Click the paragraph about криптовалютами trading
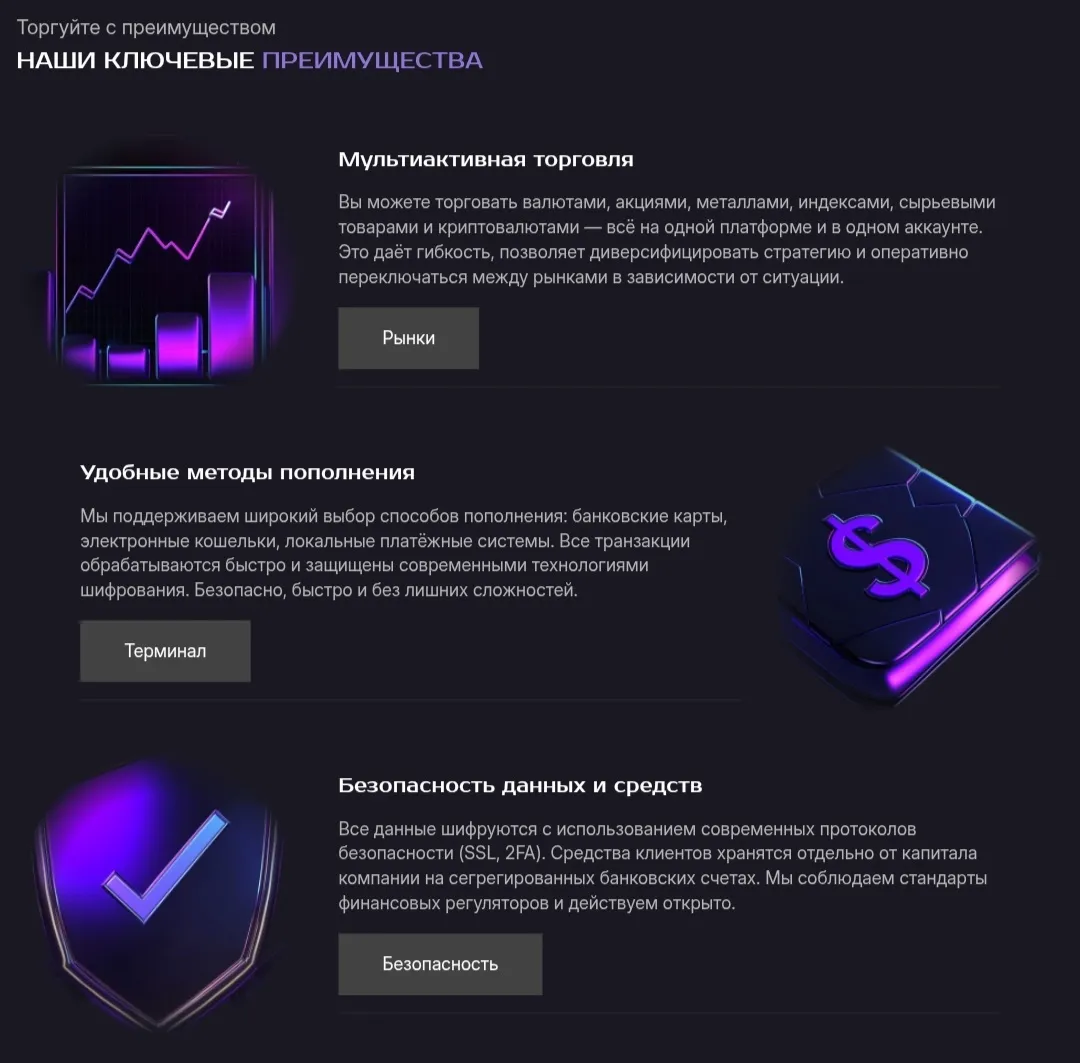 point(667,240)
